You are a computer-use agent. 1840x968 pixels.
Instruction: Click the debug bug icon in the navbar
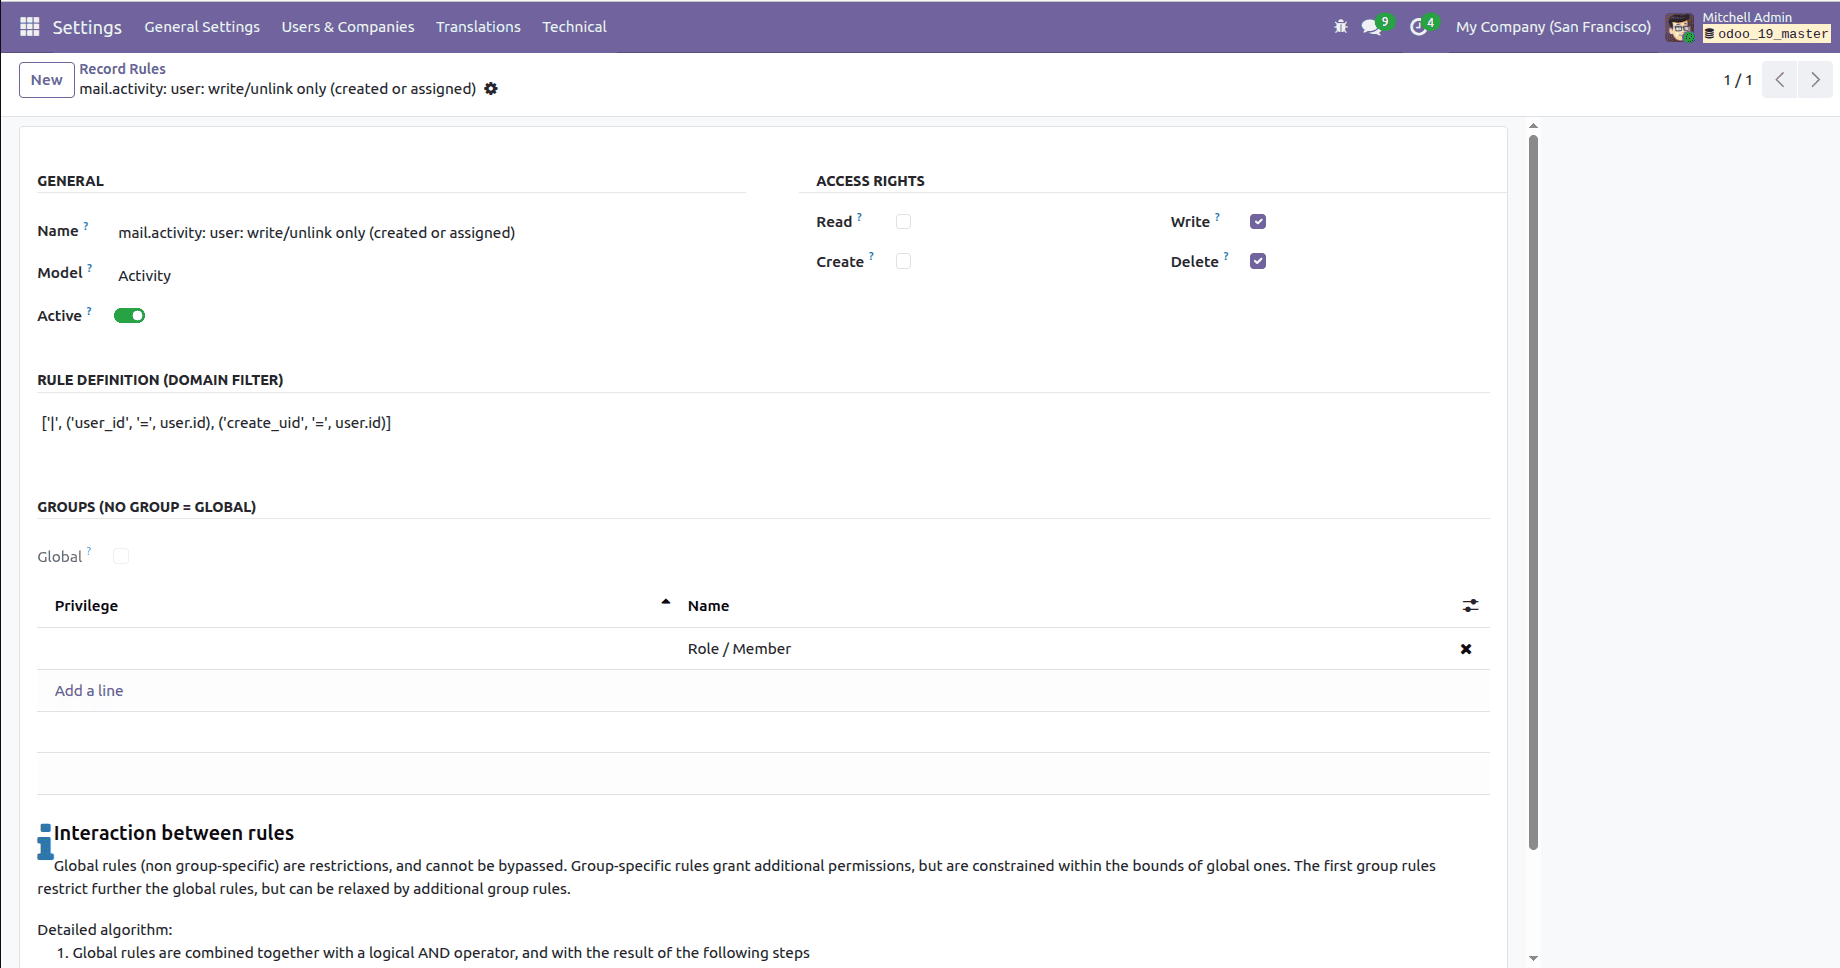coord(1340,27)
